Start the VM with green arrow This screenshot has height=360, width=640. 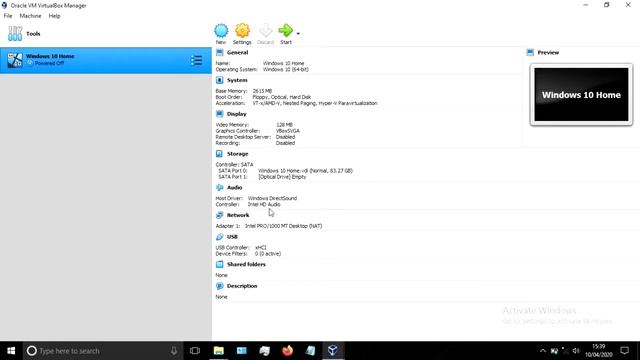pos(285,31)
